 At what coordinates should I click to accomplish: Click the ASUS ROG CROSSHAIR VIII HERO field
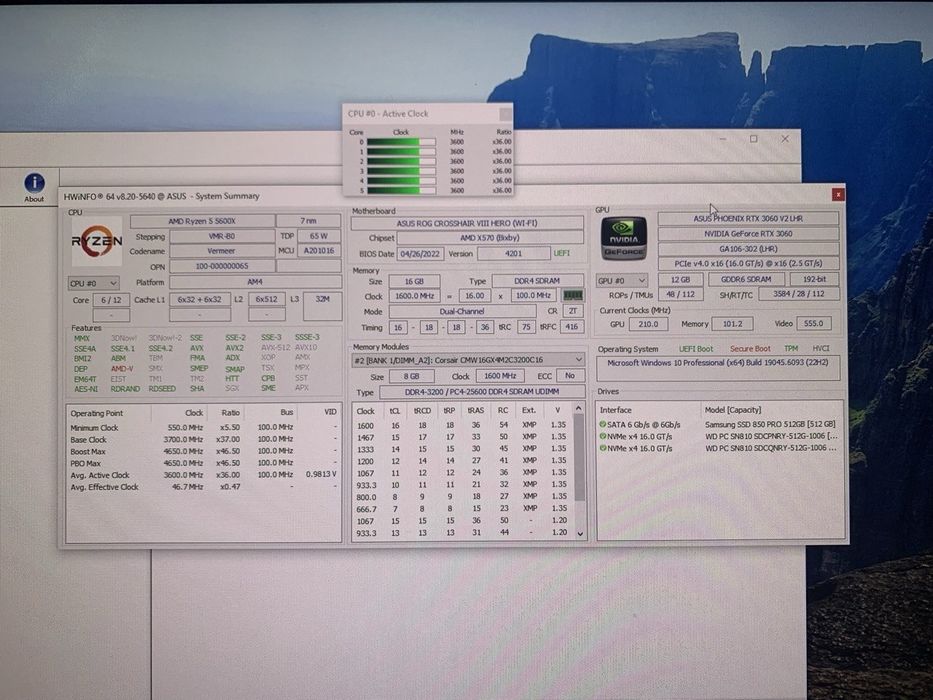tap(467, 223)
